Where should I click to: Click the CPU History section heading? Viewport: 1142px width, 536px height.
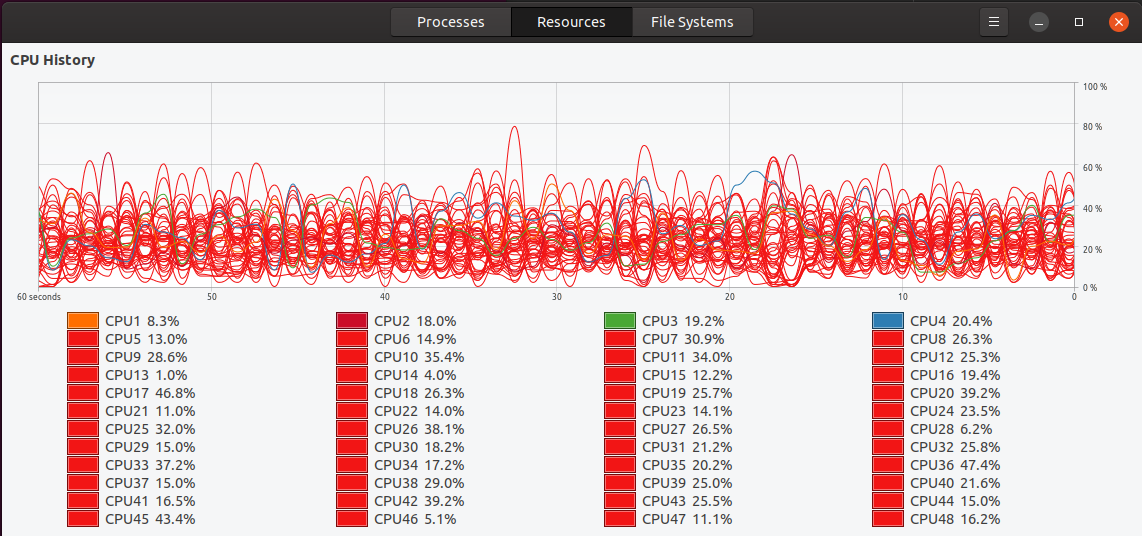coord(53,60)
